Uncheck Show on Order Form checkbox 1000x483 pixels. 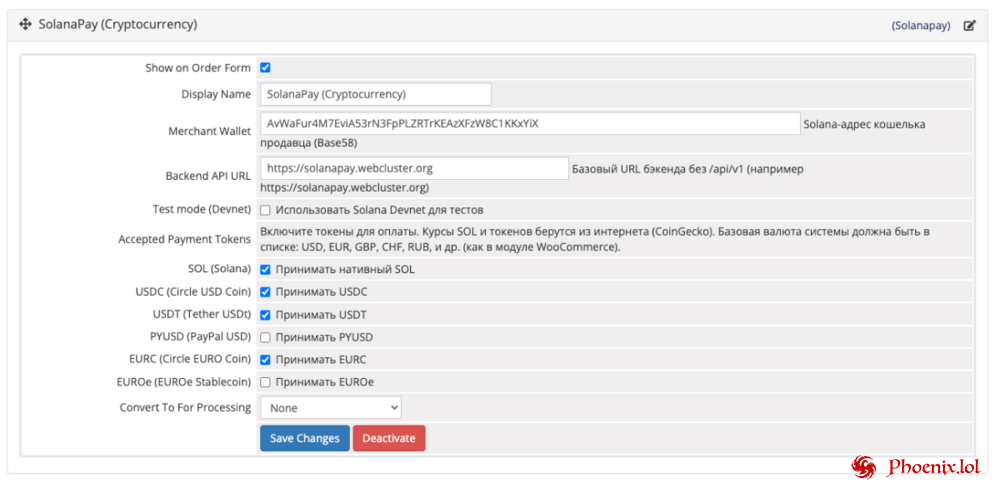(x=265, y=68)
